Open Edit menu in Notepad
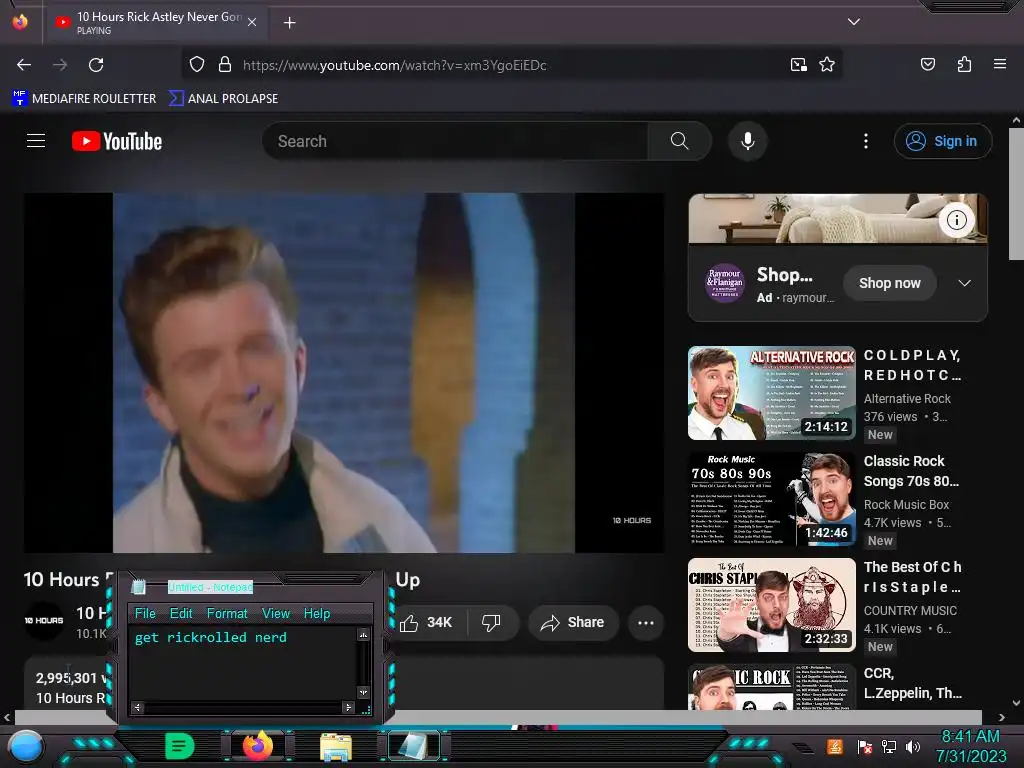 pyautogui.click(x=181, y=613)
